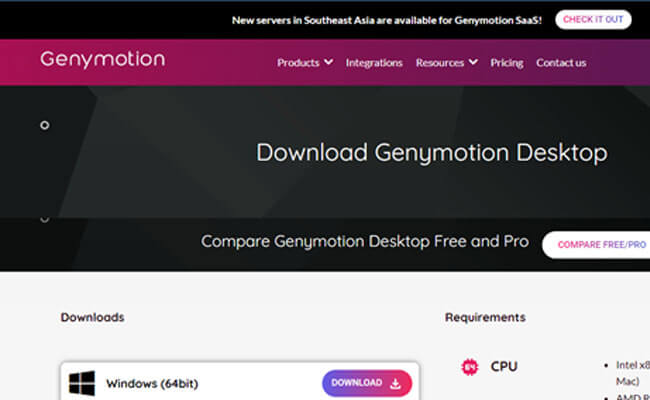650x400 pixels.
Task: Open the Resources menu
Action: [440, 63]
